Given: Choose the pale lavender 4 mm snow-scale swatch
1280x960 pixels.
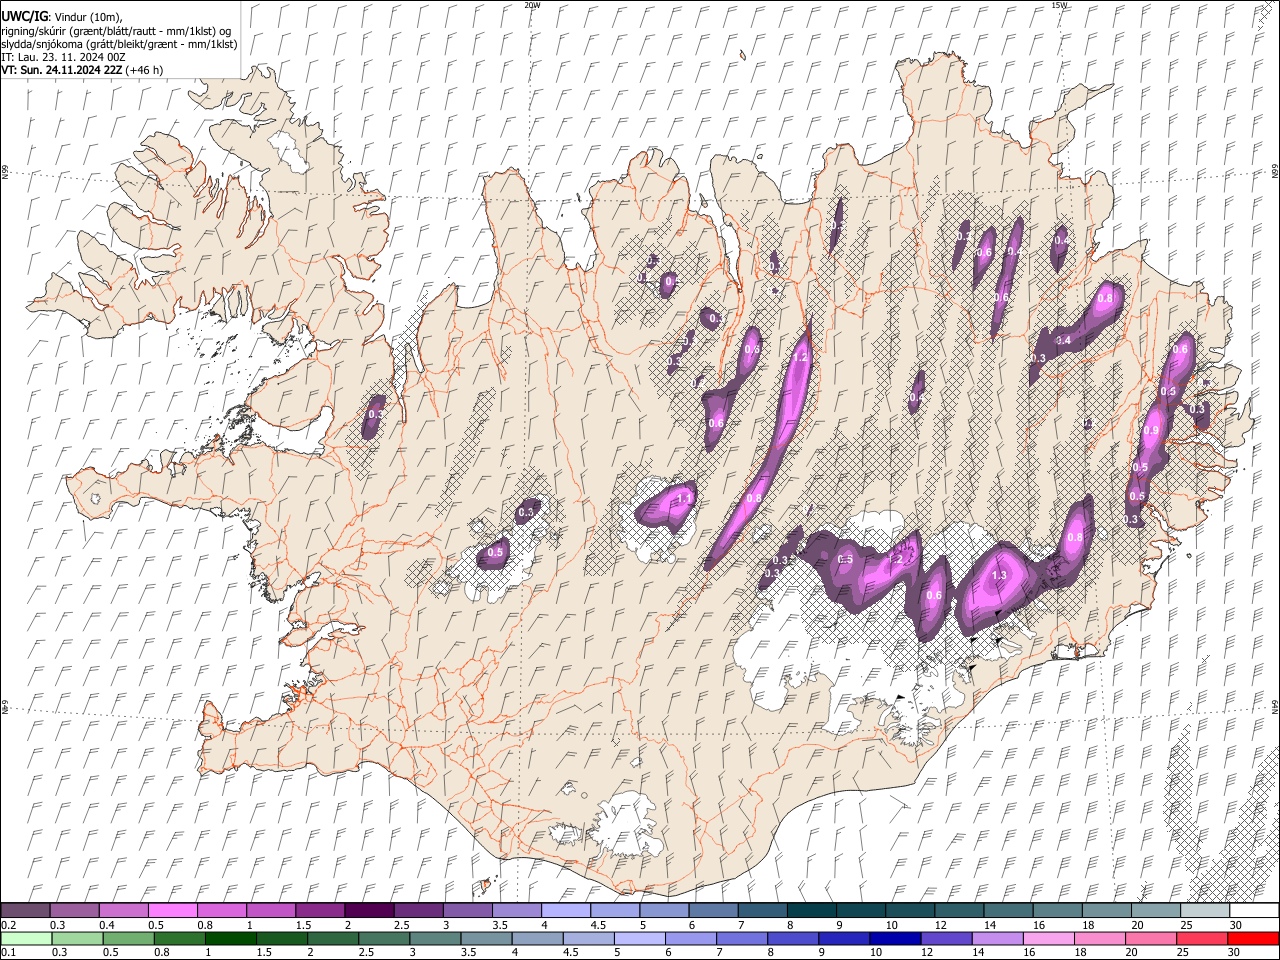Looking at the screenshot, I should tap(564, 911).
